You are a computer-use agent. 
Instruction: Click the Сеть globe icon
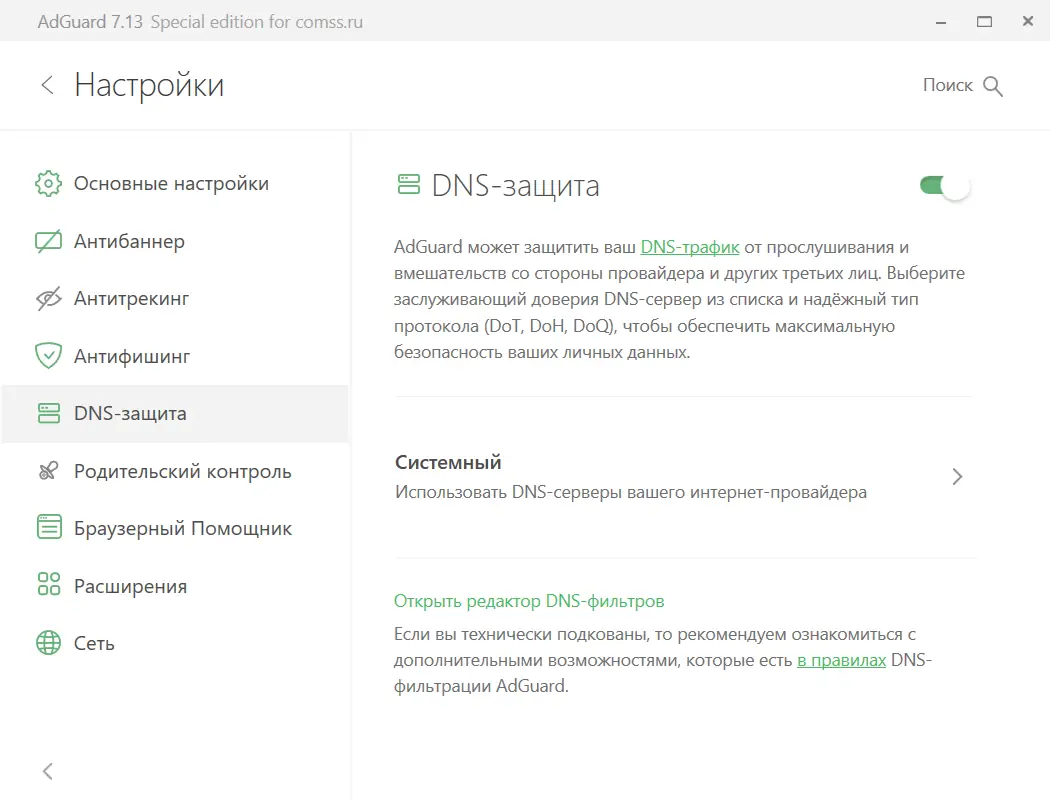click(48, 643)
